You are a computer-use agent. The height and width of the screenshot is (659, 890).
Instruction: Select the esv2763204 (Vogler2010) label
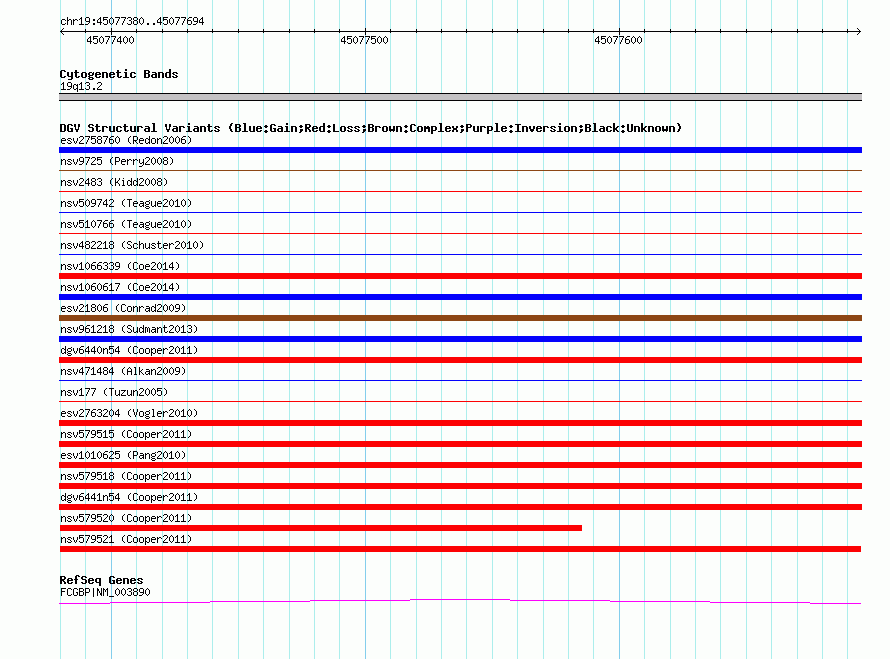pyautogui.click(x=129, y=413)
